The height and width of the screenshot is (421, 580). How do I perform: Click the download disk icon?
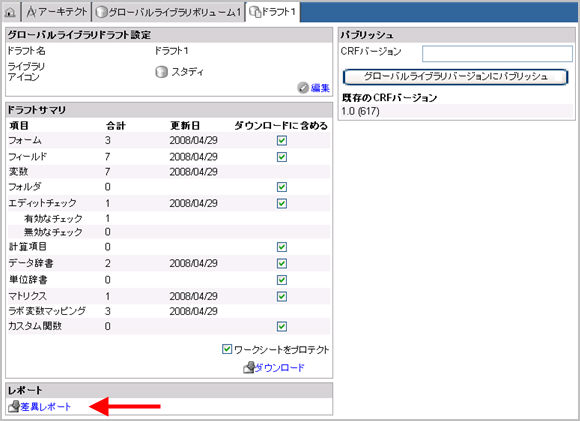(249, 367)
